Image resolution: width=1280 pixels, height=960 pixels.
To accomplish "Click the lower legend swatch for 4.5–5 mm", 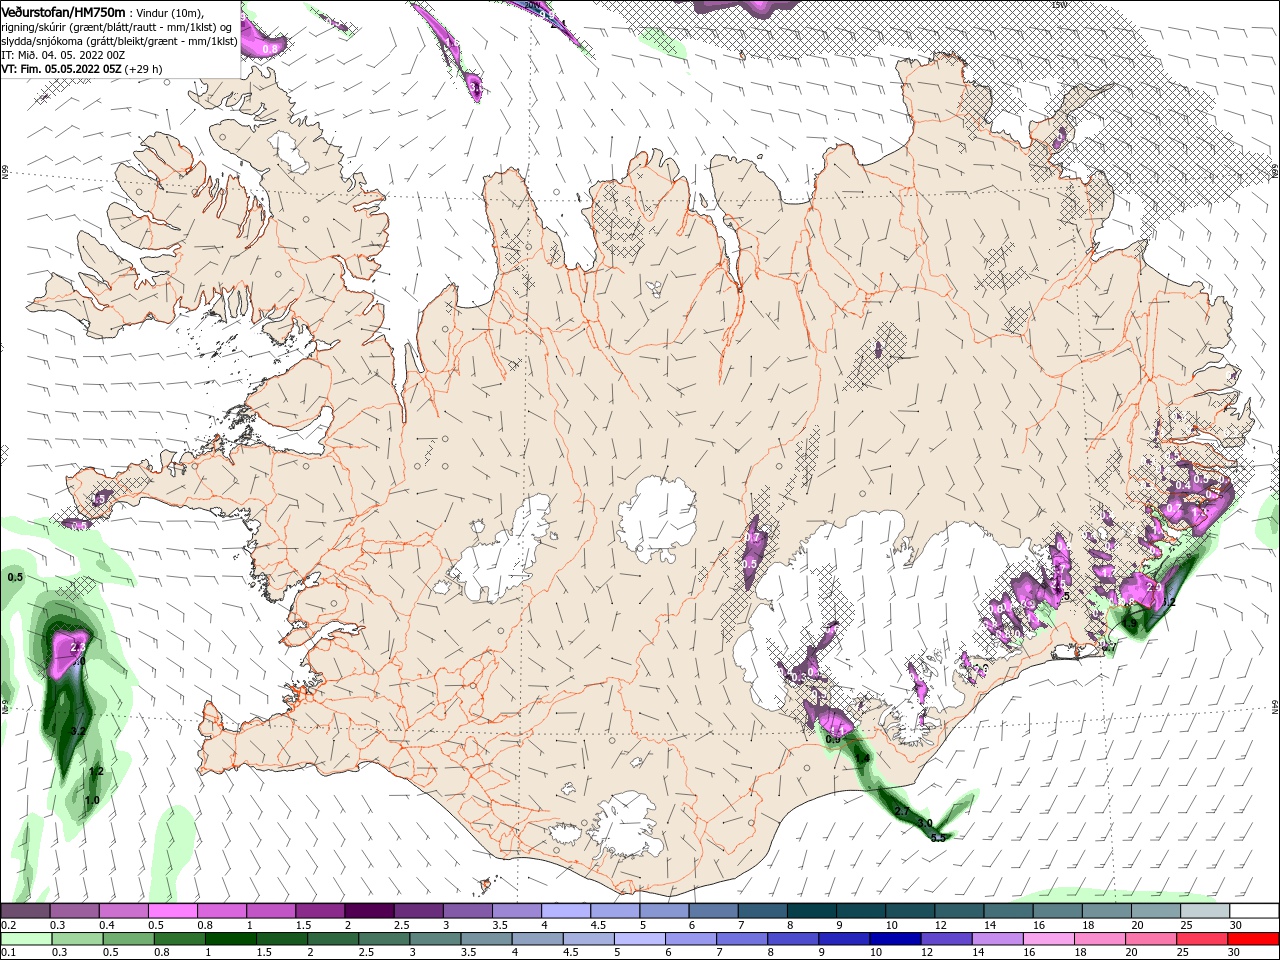I will pos(587,939).
